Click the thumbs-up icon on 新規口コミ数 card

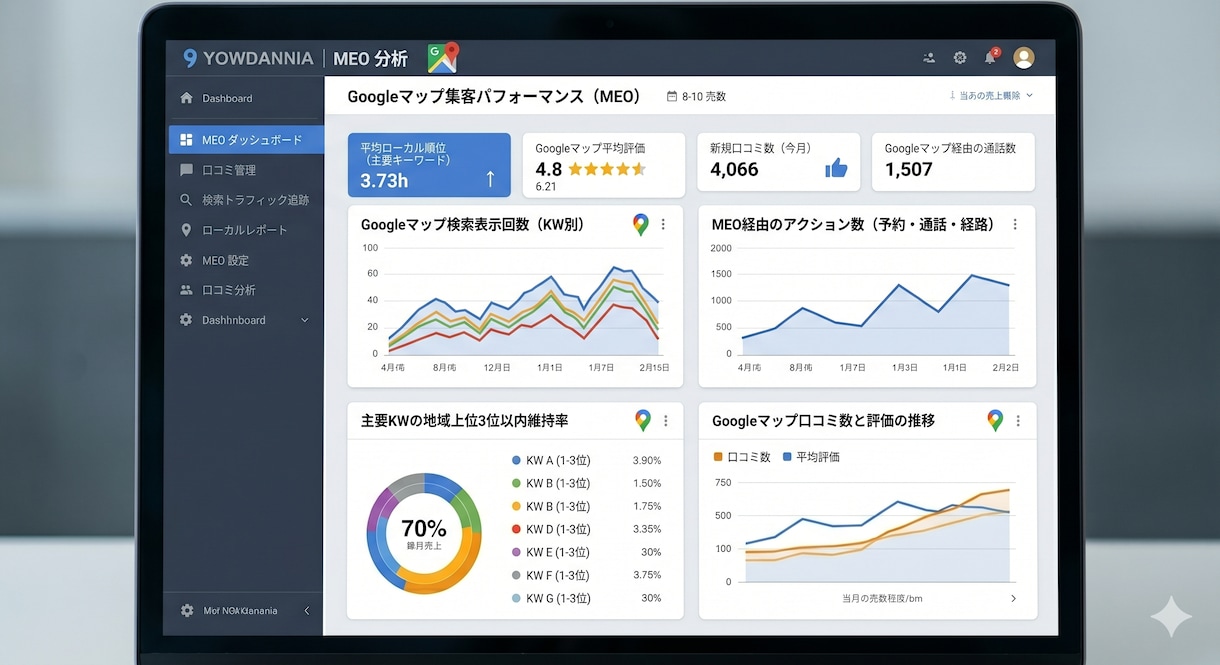tap(836, 168)
